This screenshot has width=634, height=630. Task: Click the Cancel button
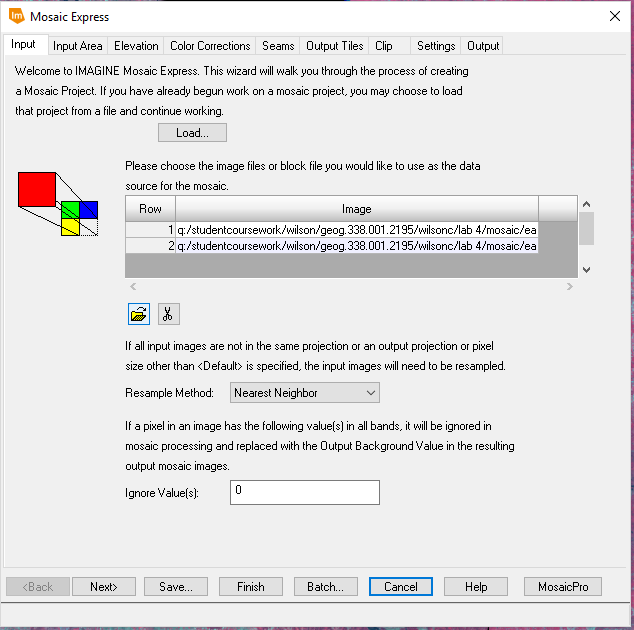401,587
